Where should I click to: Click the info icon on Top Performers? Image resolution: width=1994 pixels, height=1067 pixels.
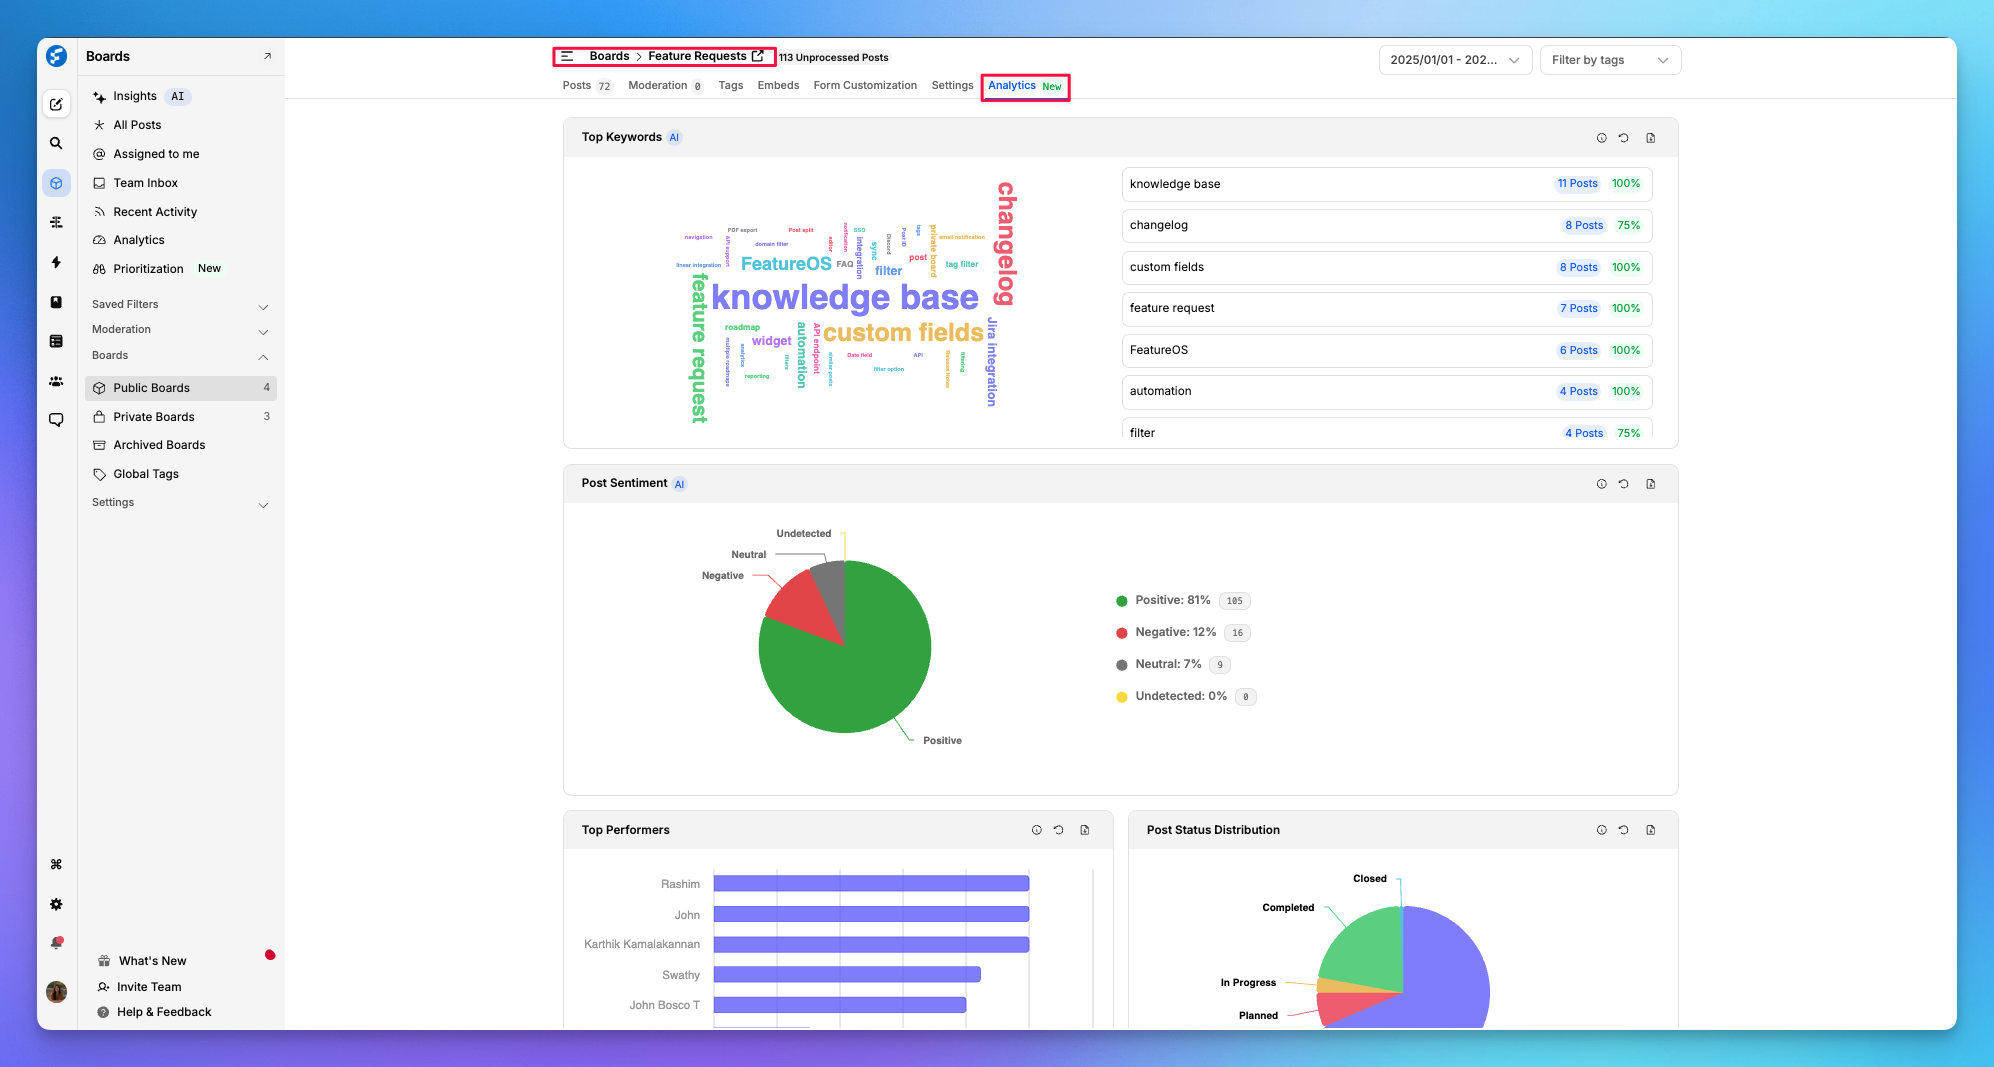(1036, 830)
